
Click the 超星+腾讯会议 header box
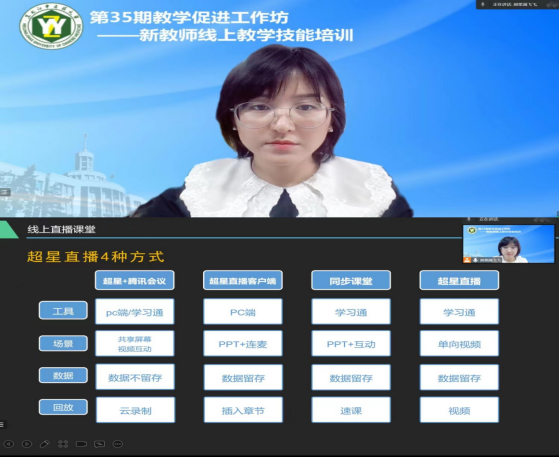[135, 280]
